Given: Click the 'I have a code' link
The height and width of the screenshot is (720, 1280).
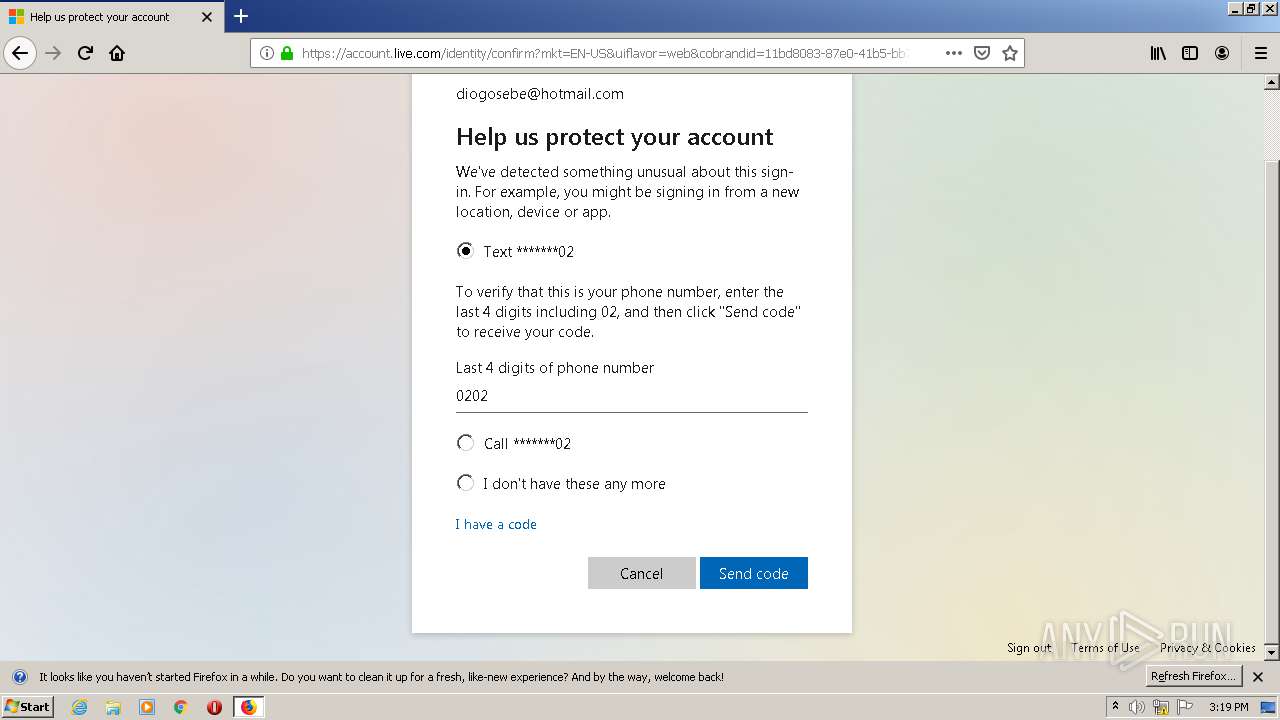Looking at the screenshot, I should click(496, 524).
